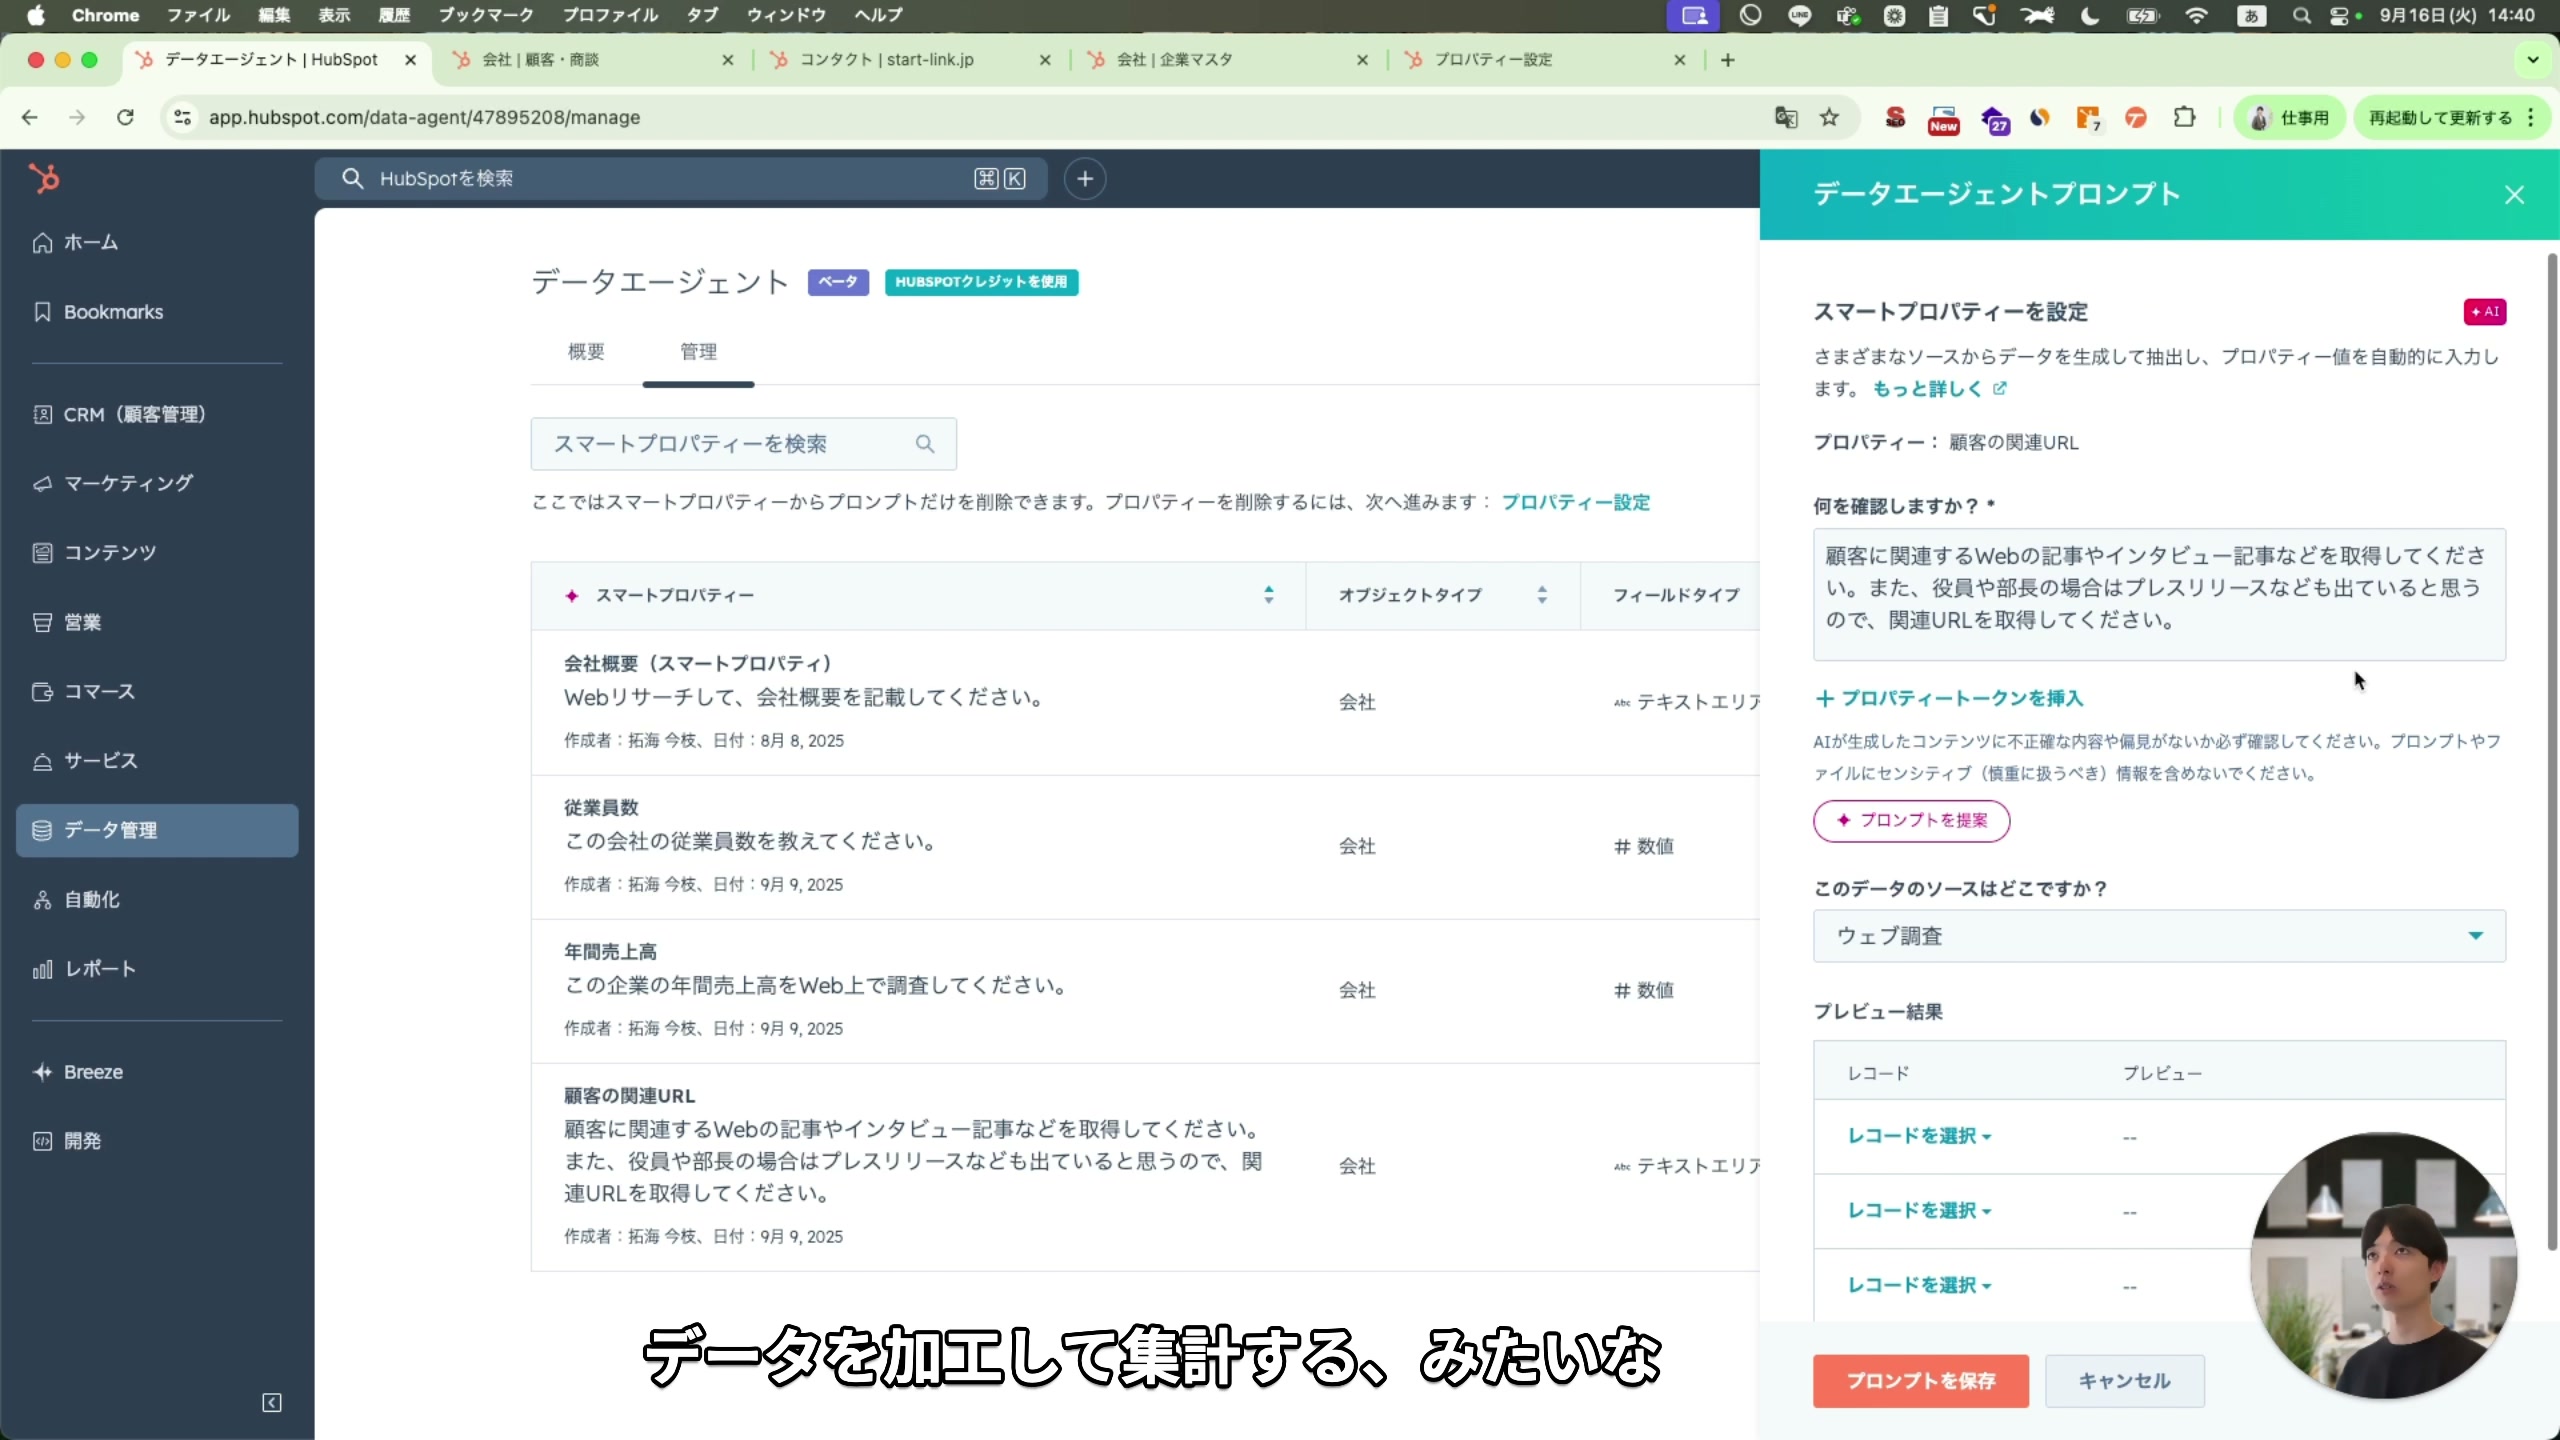Click the plus icon beside HubSpot search bar
Image resolution: width=2560 pixels, height=1440 pixels.
[1085, 178]
